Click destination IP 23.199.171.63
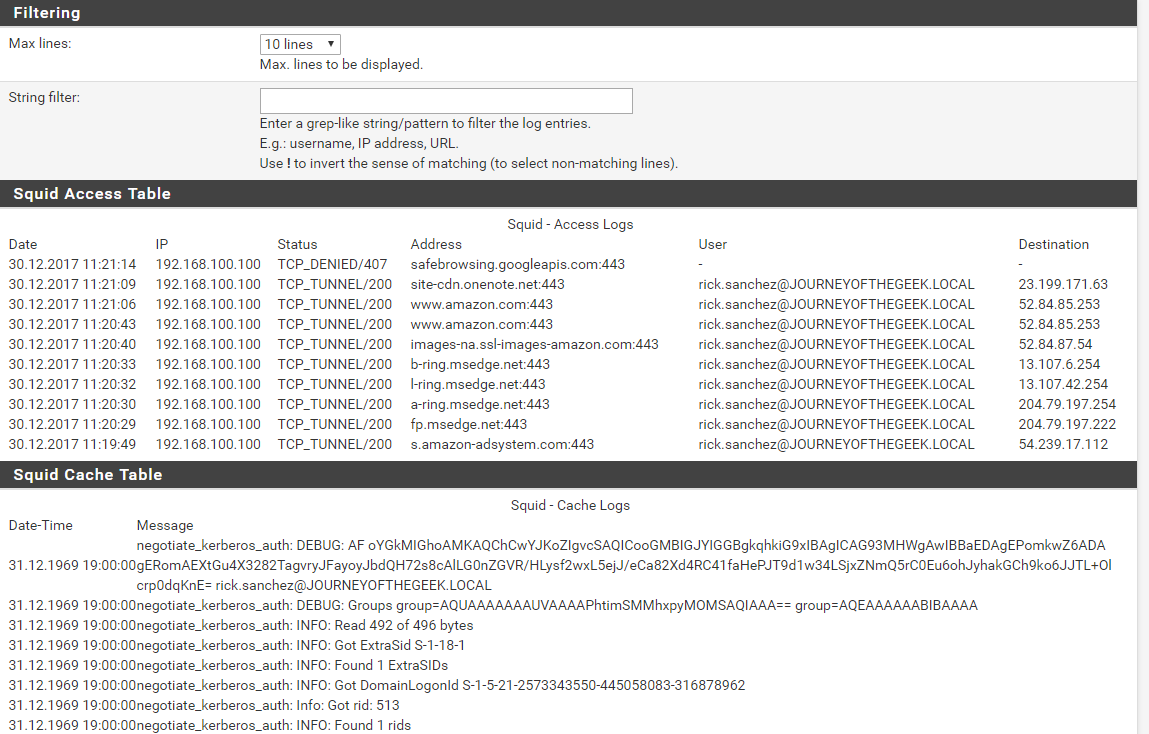 click(x=1063, y=284)
